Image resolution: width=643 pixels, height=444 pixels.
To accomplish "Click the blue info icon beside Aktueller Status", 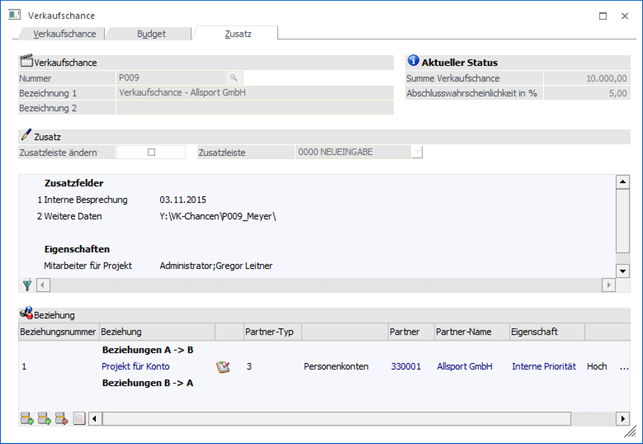I will 415,61.
